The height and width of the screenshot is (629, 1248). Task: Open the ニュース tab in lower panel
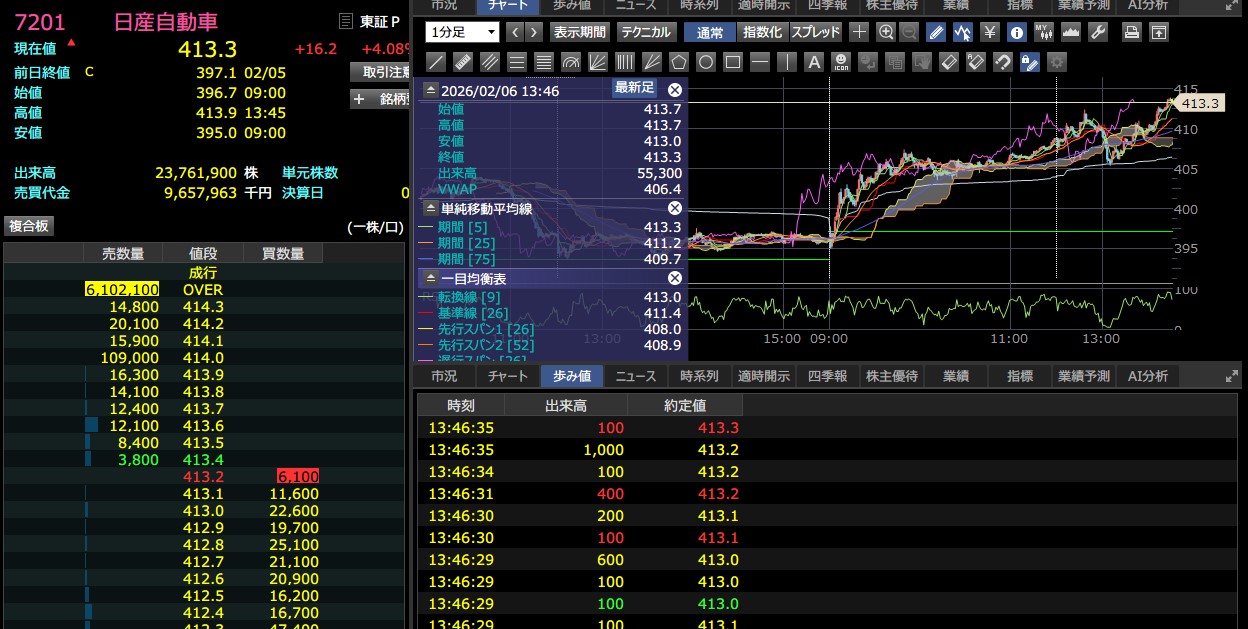pos(635,376)
